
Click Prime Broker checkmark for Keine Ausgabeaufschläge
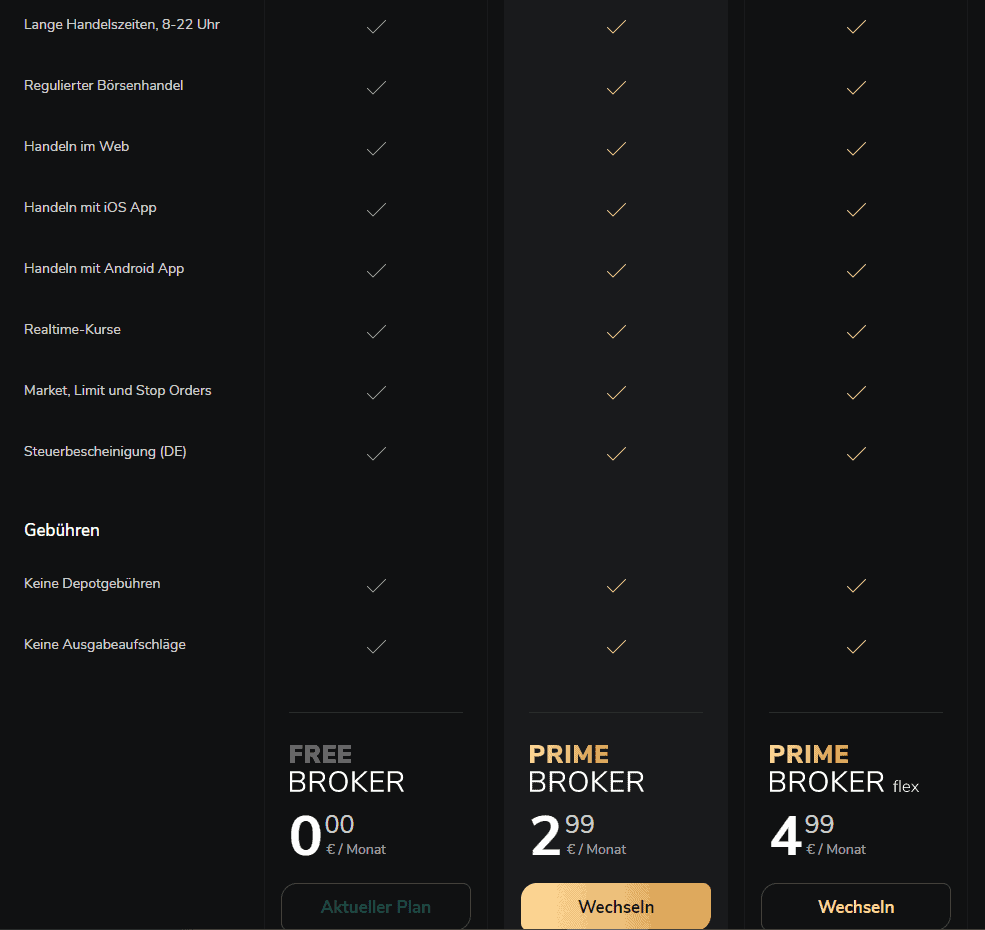616,647
